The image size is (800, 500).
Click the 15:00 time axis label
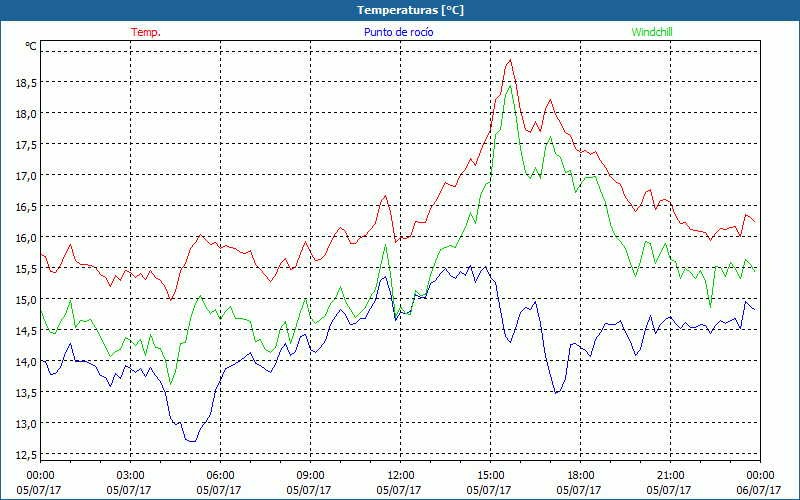tap(491, 475)
